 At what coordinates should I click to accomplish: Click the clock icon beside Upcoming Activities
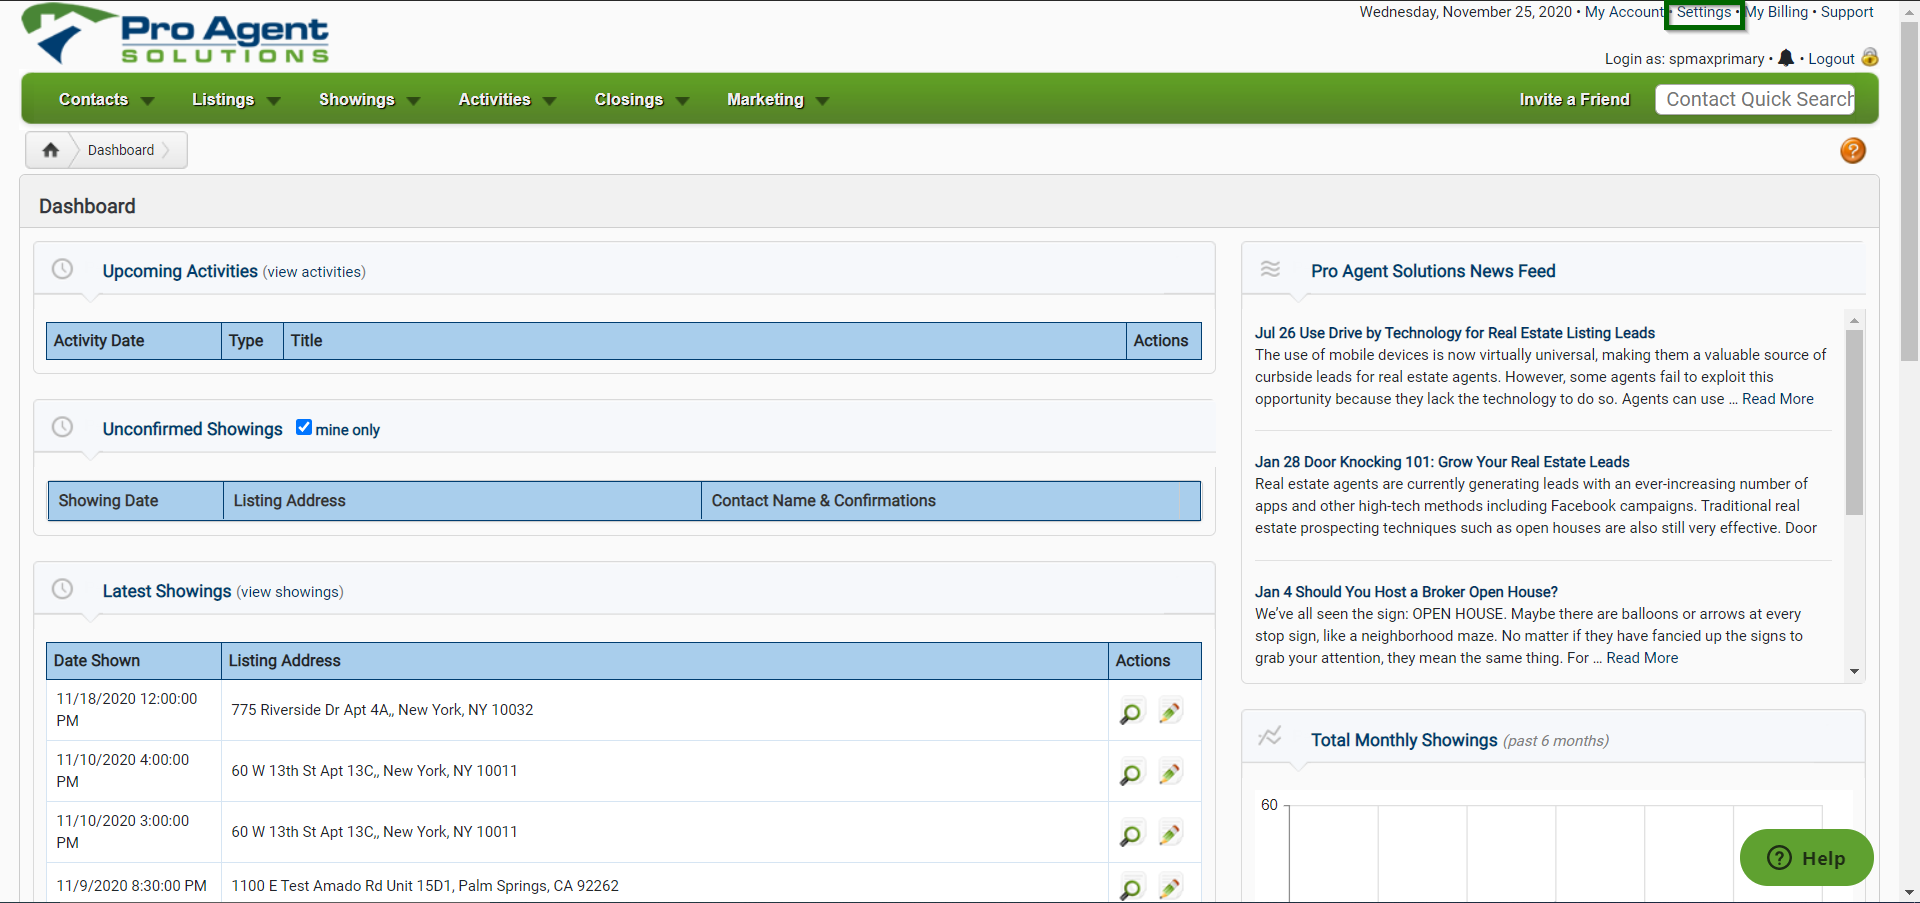62,269
